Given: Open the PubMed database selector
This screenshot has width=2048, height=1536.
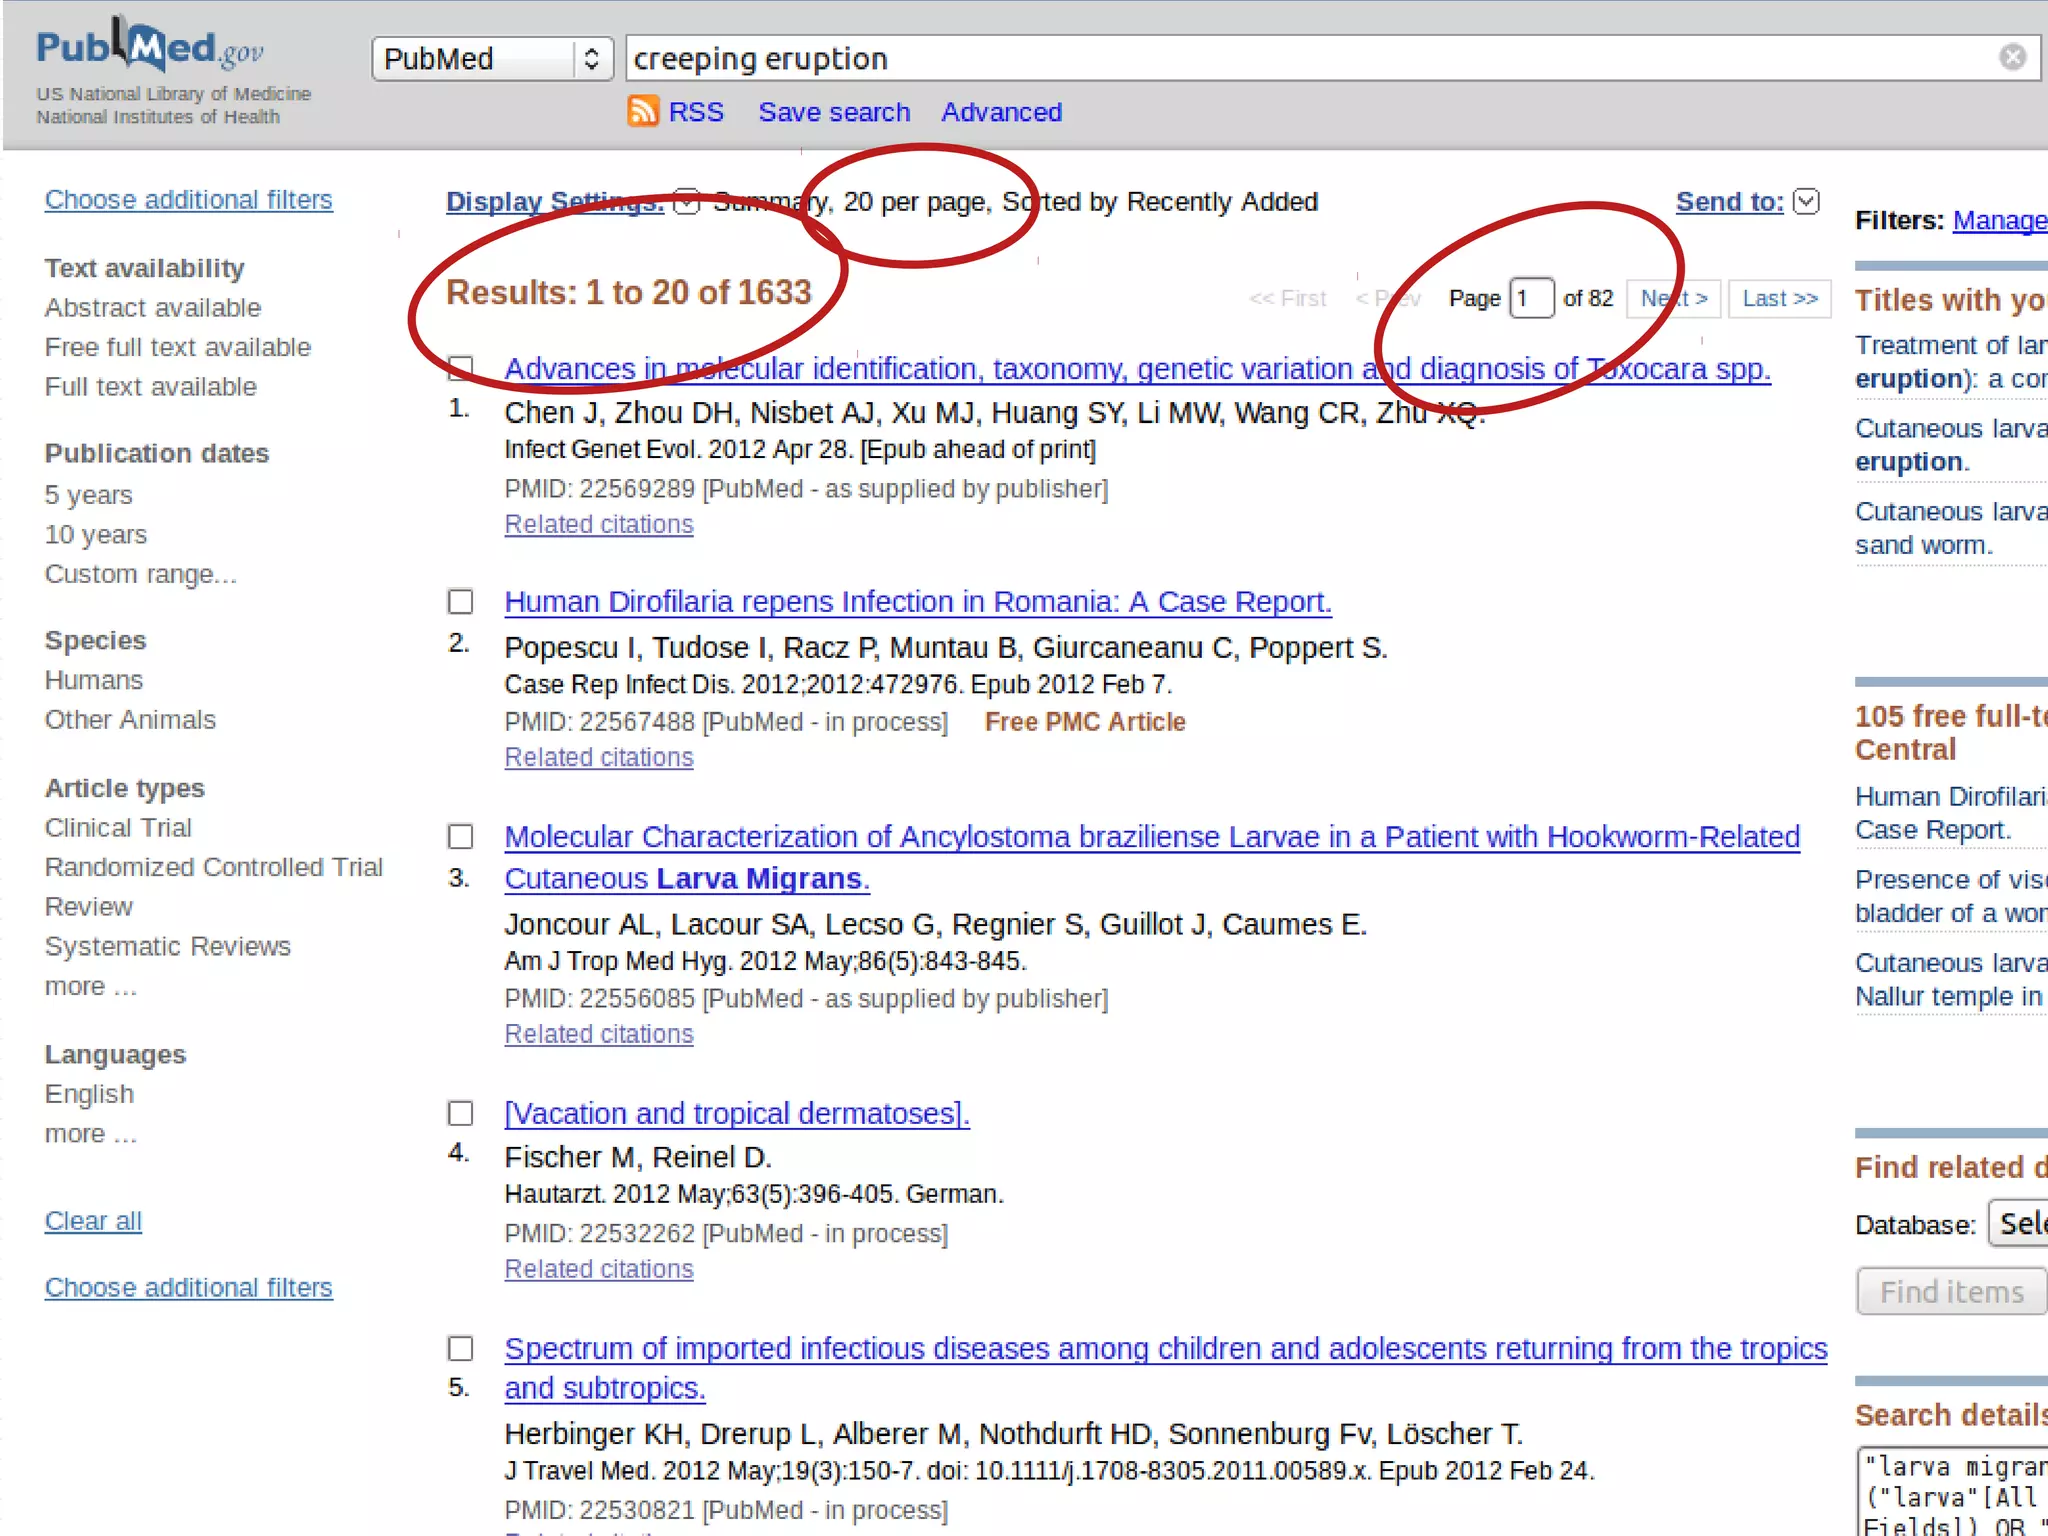Looking at the screenshot, I should [x=491, y=58].
